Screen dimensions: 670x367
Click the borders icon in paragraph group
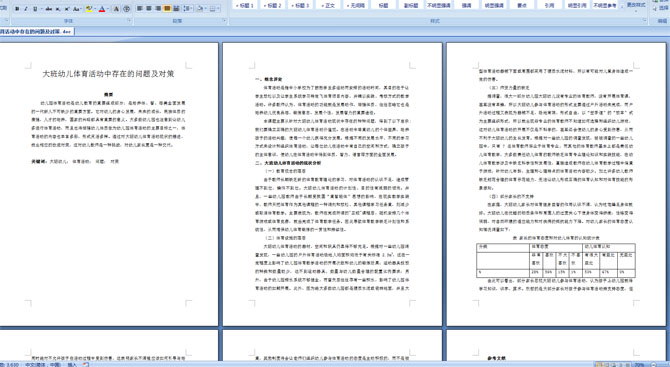pos(212,9)
